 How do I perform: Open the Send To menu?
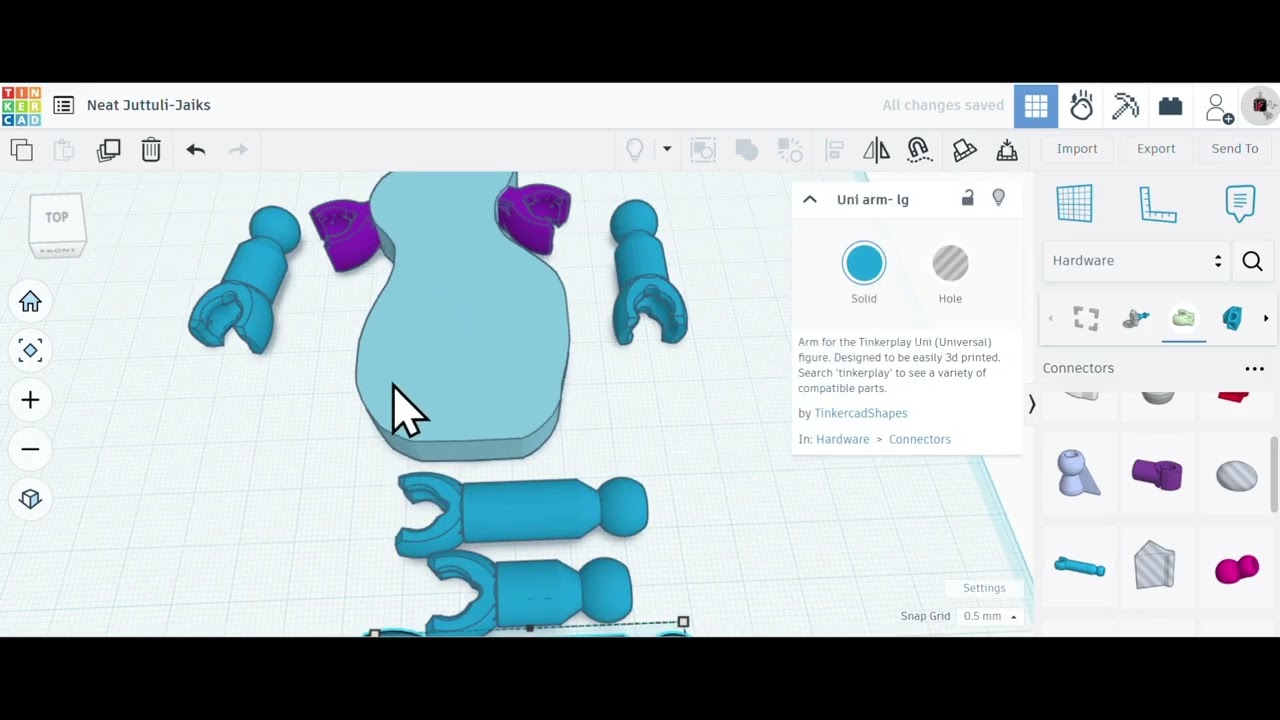[1235, 149]
